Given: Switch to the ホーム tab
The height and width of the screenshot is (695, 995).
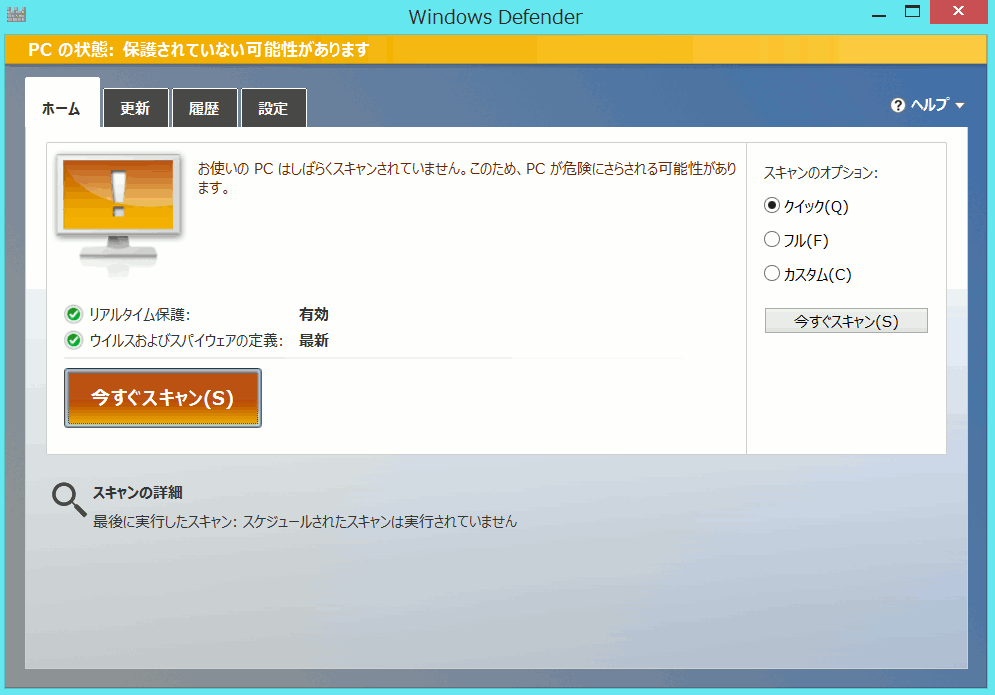Looking at the screenshot, I should (x=62, y=109).
